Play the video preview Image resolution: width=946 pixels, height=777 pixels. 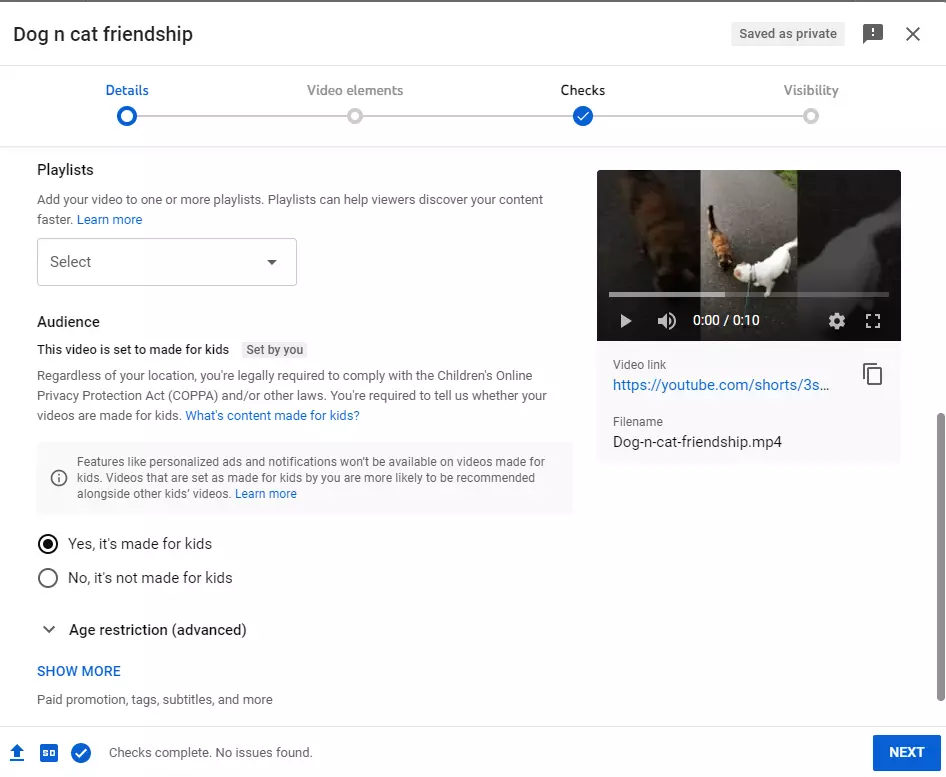coord(626,321)
